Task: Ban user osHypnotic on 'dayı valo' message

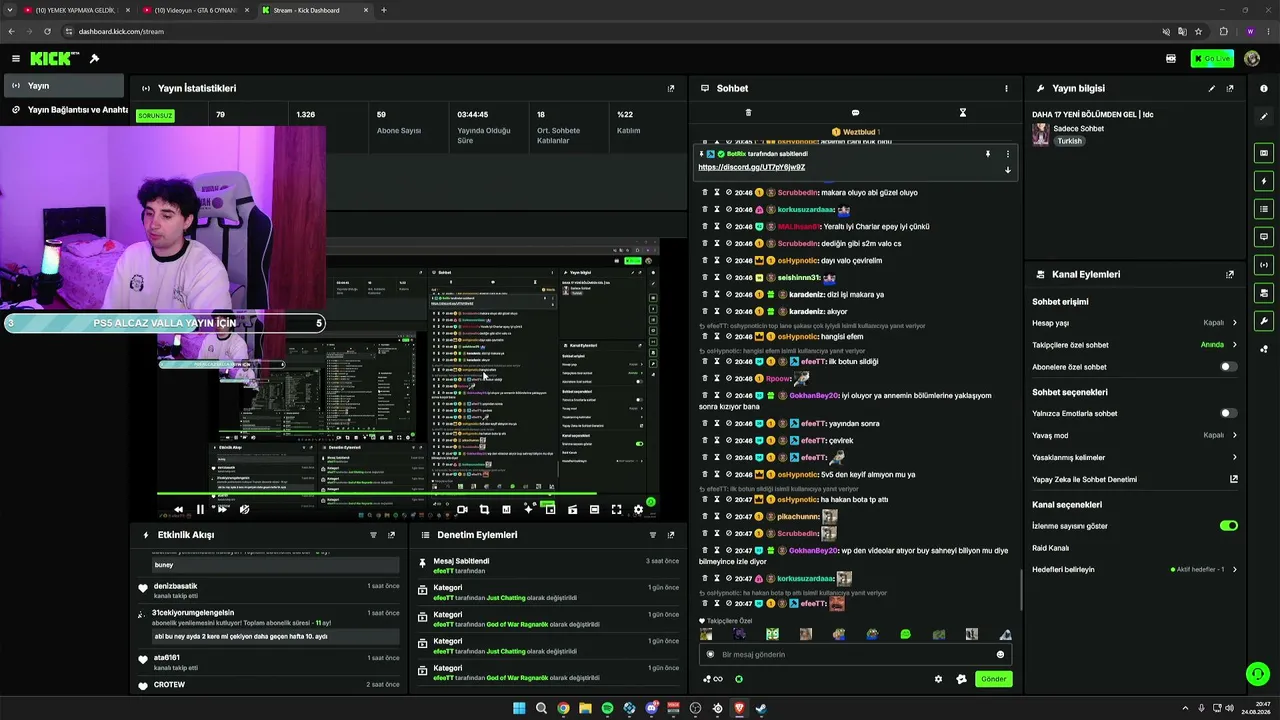Action: pos(728,260)
